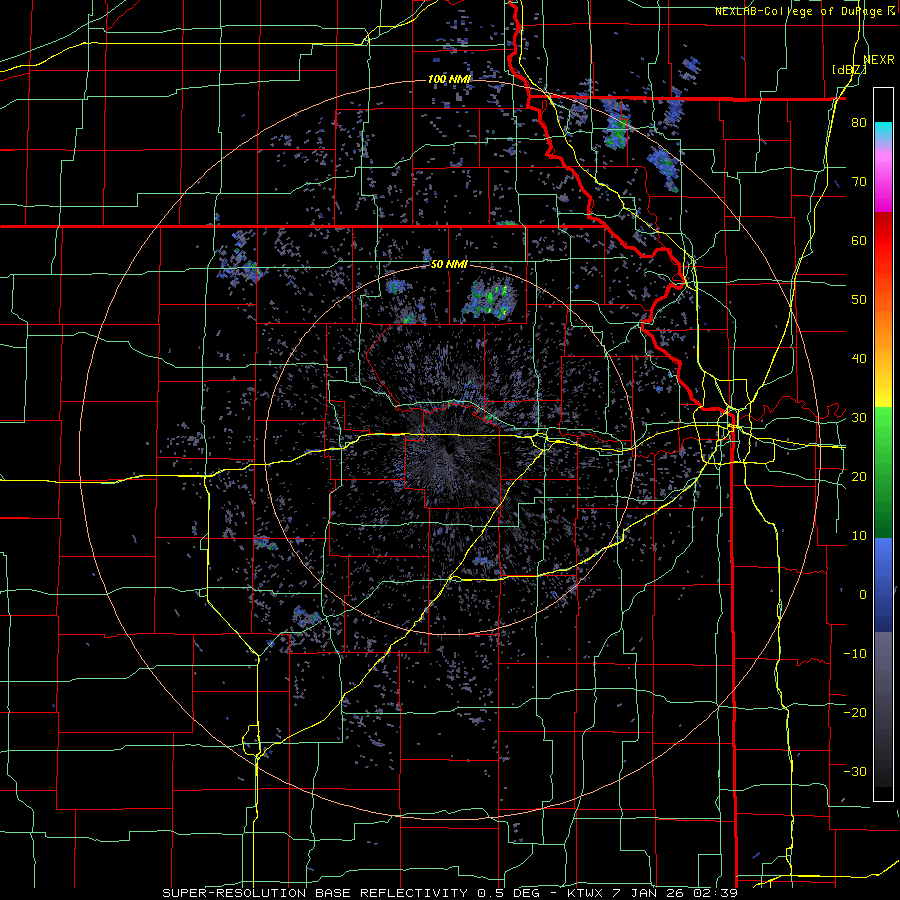
Task: Click the 50 value on the dBZ scale
Action: coord(859,300)
